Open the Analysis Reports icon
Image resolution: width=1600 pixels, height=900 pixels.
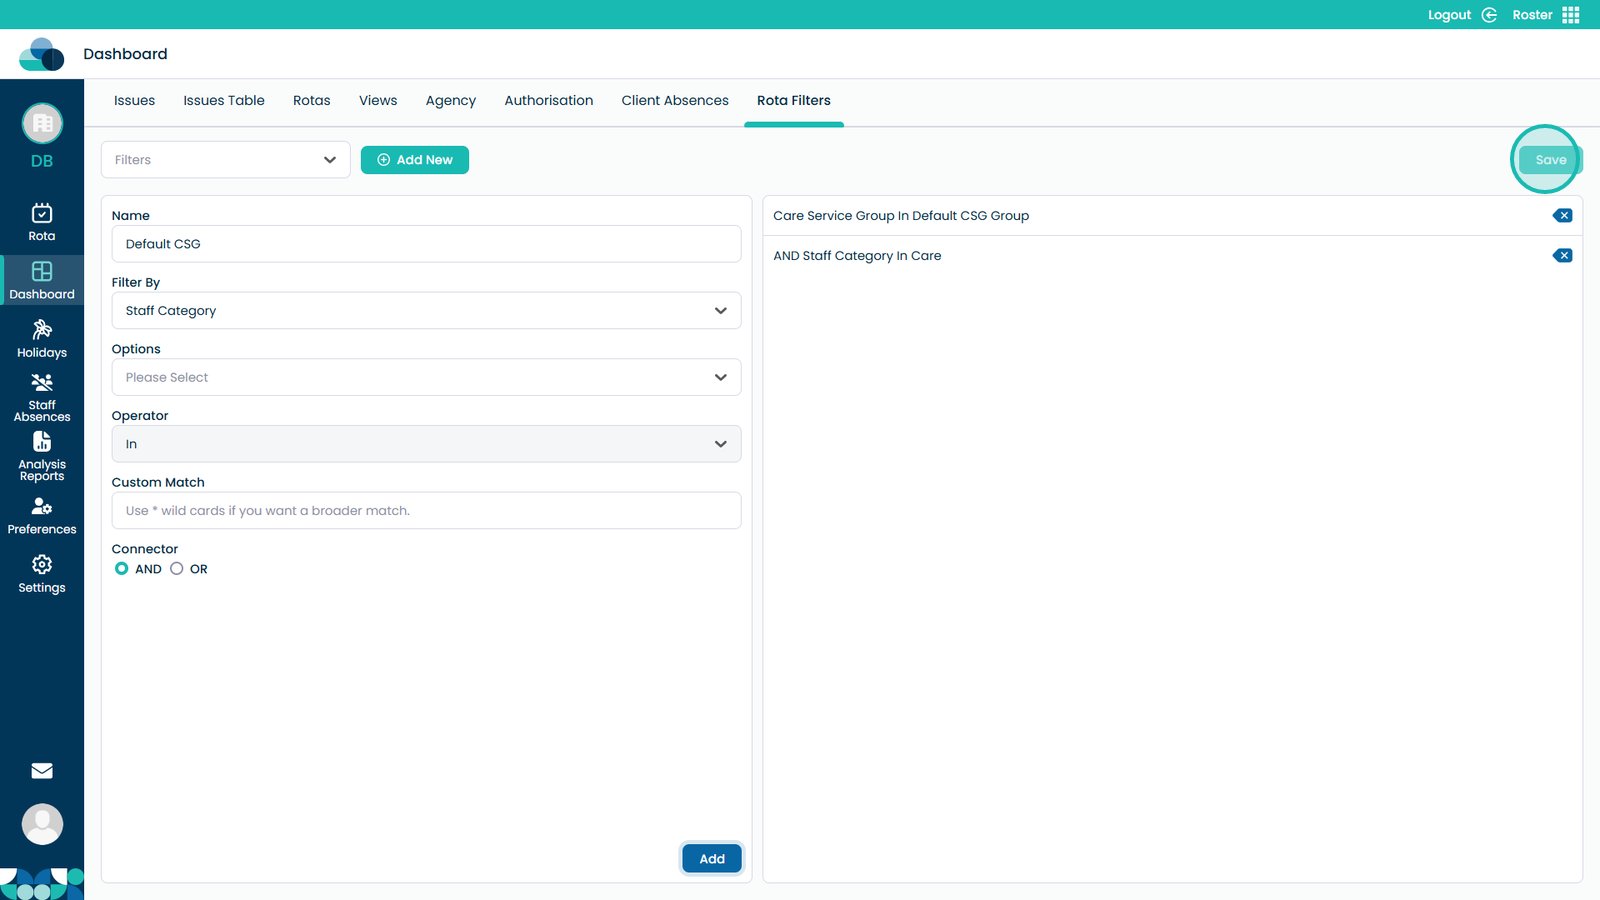[42, 442]
